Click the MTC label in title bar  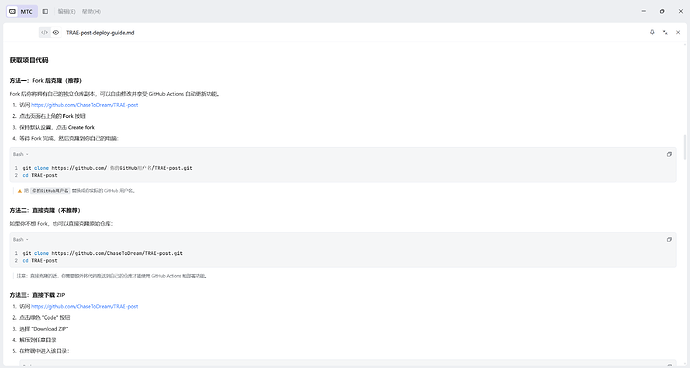pos(26,11)
